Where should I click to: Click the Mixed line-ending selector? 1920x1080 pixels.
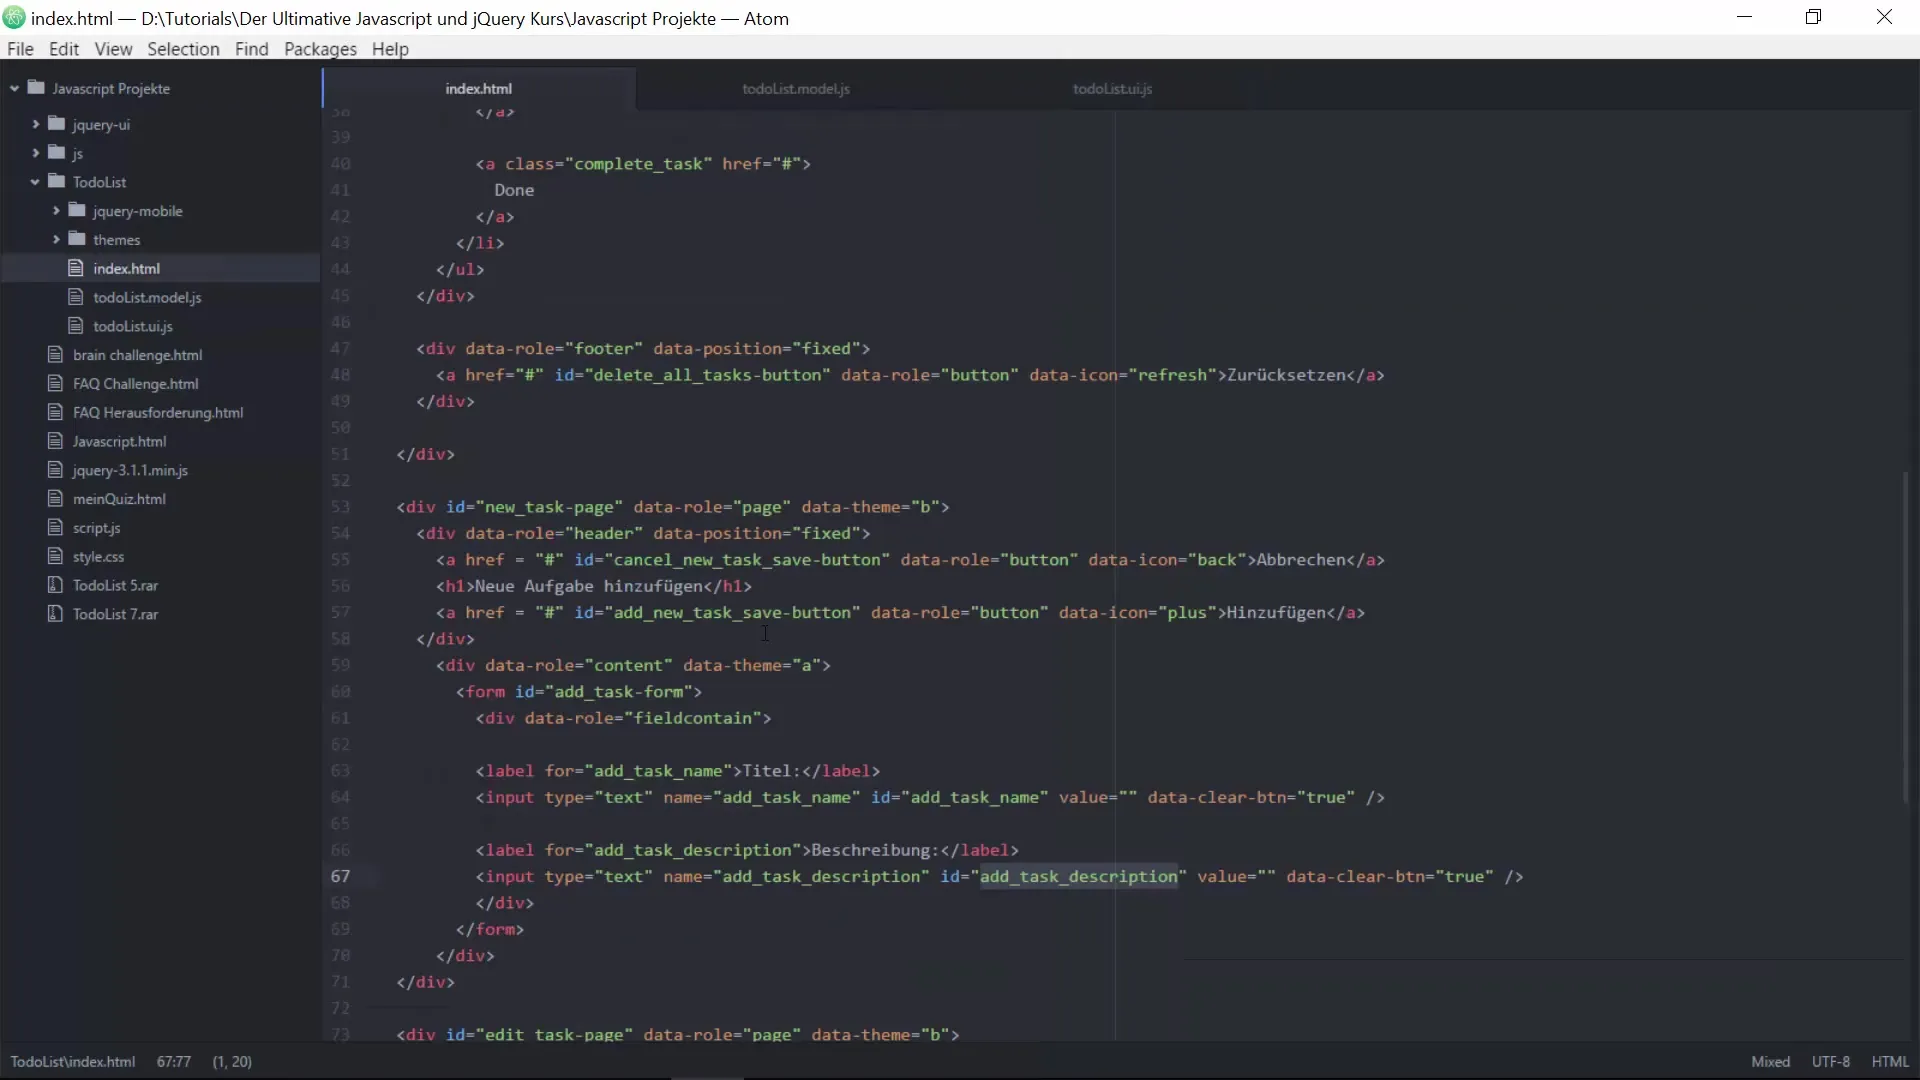[x=1771, y=1062]
